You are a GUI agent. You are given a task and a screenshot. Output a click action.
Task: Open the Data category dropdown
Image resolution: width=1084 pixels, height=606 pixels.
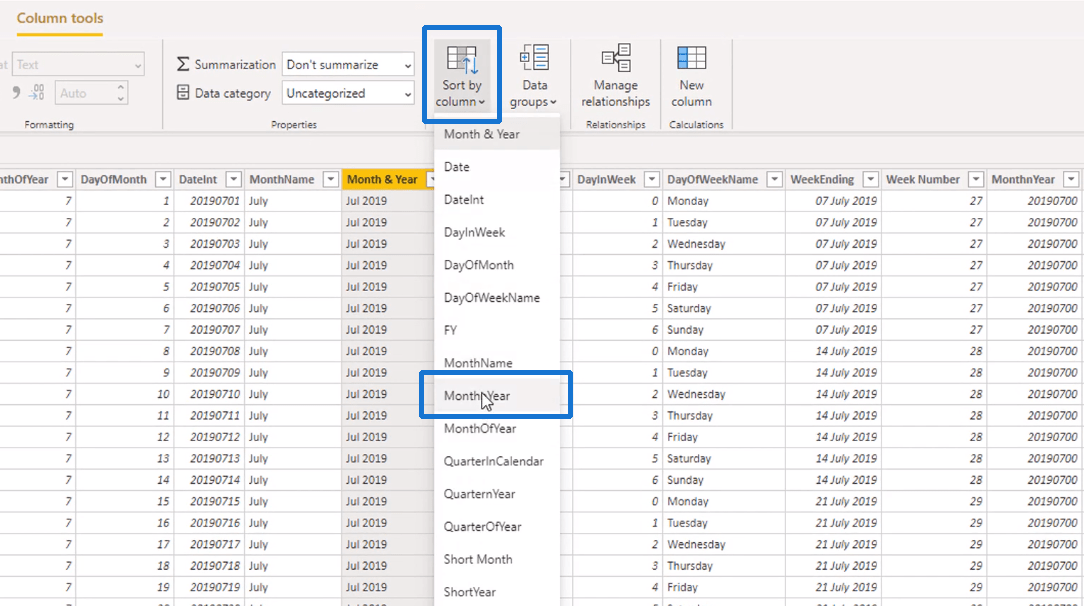(348, 93)
